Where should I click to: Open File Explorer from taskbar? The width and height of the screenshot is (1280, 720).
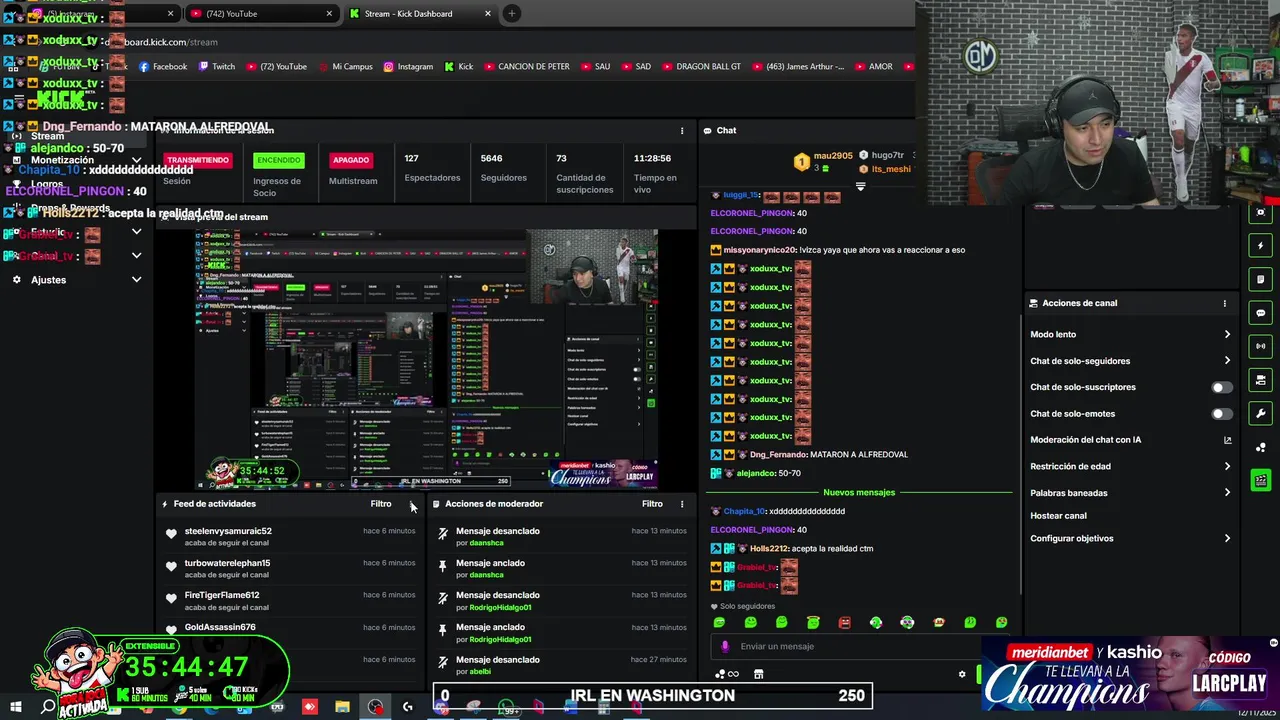(x=342, y=707)
